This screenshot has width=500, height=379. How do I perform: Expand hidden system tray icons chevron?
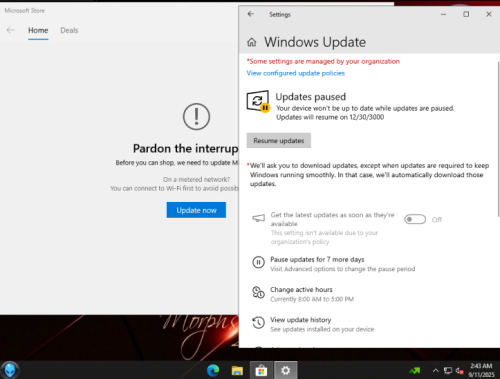pyautogui.click(x=435, y=370)
